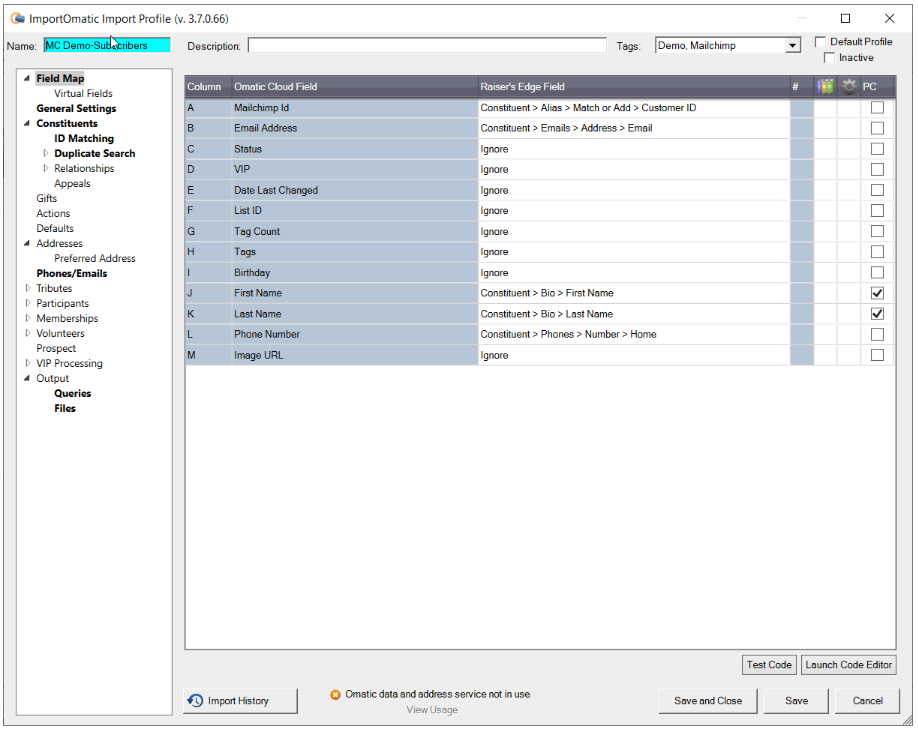Image resolution: width=918 pixels, height=731 pixels.
Task: Click the Test Code button
Action: [x=769, y=664]
